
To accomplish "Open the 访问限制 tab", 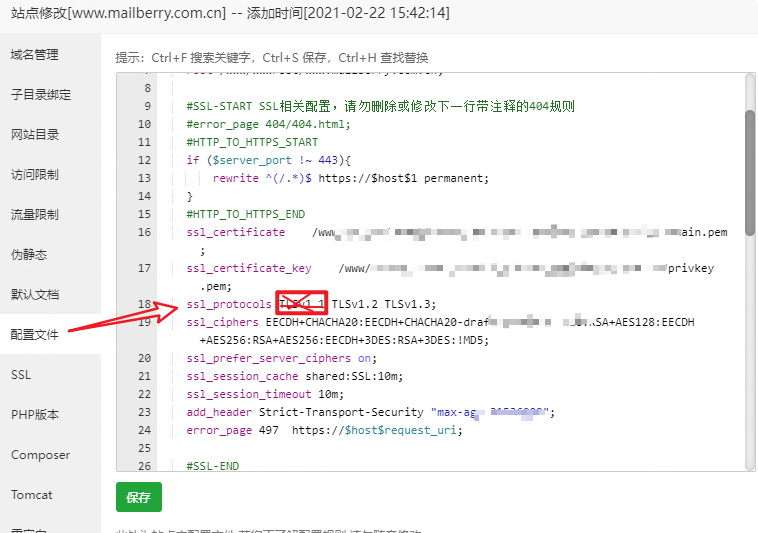I will pos(35,174).
